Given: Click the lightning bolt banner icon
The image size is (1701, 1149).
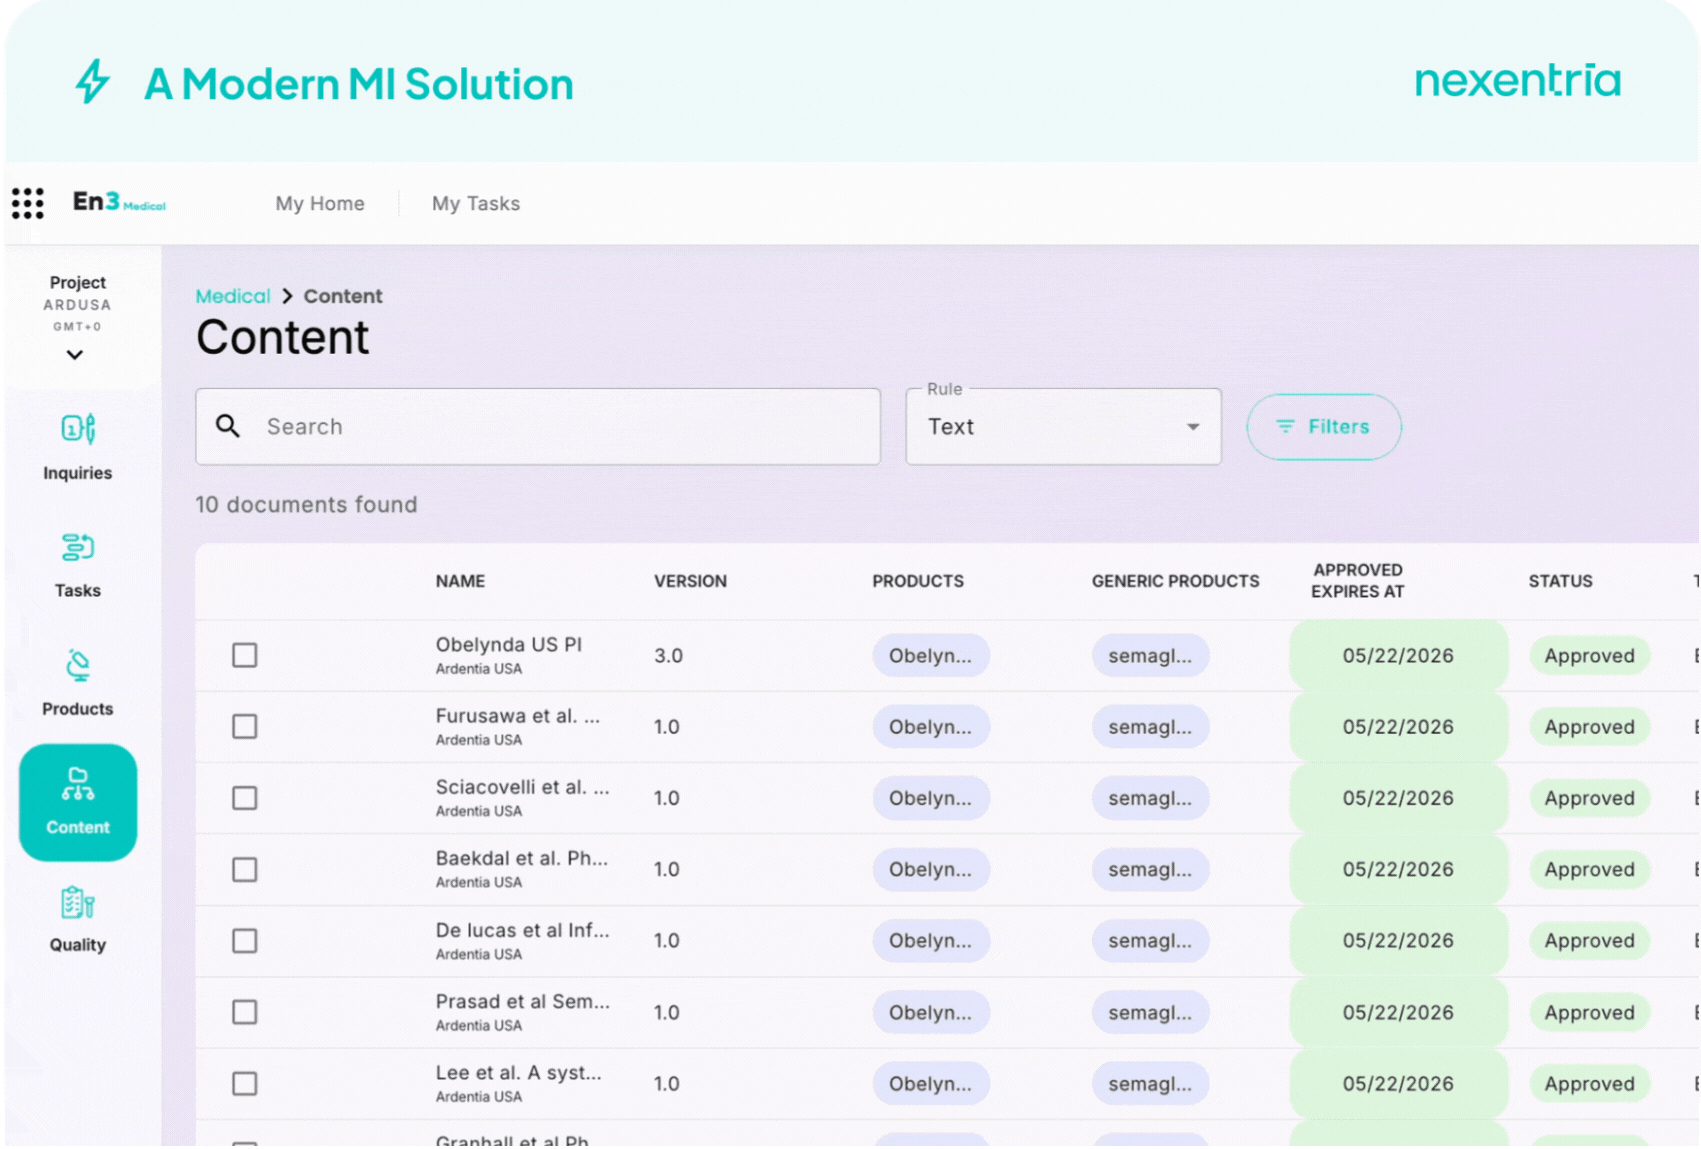Looking at the screenshot, I should [93, 82].
